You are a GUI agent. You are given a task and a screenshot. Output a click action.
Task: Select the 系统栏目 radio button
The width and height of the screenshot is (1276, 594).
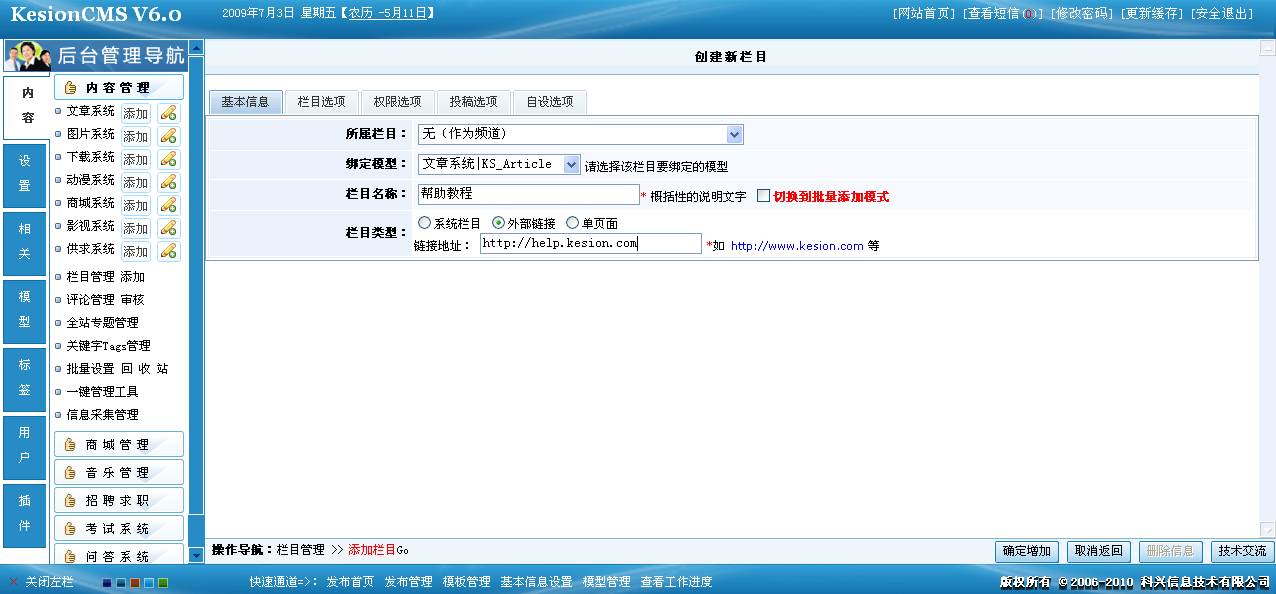tap(424, 222)
